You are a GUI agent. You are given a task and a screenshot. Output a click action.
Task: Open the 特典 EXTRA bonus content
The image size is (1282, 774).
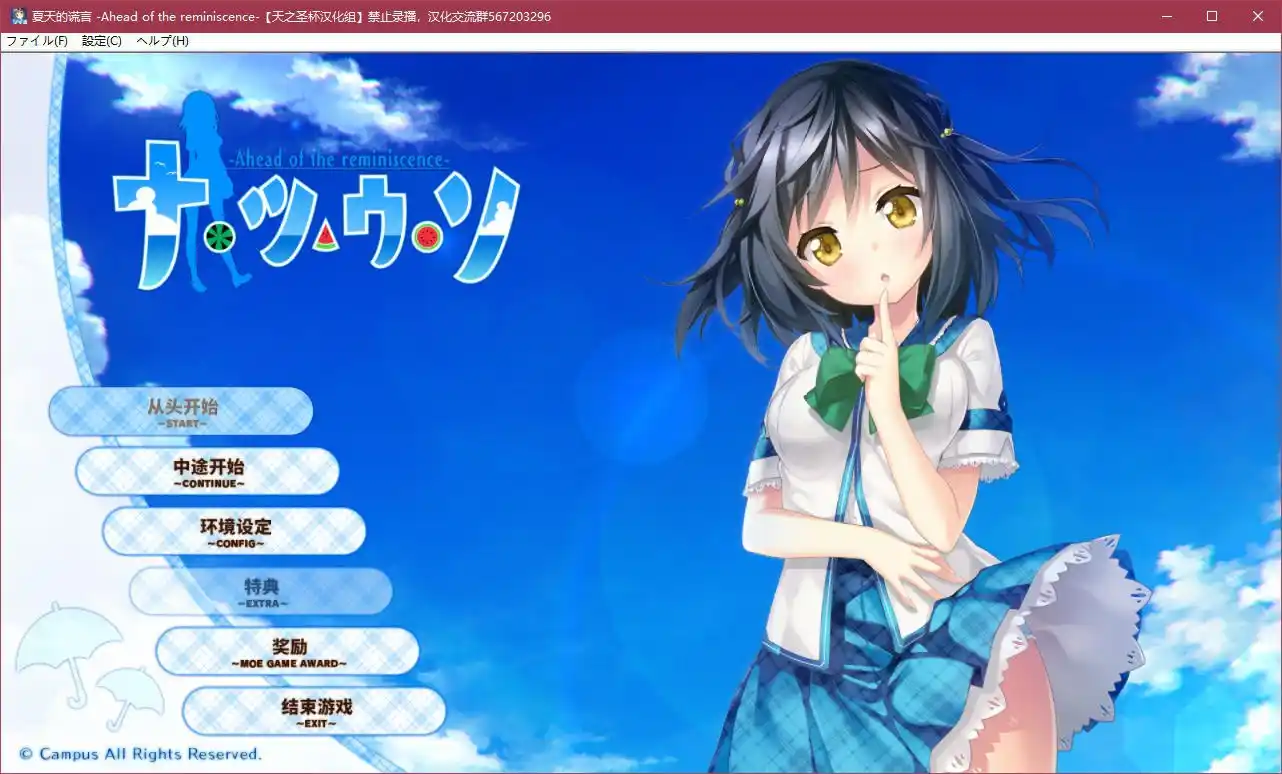click(260, 591)
